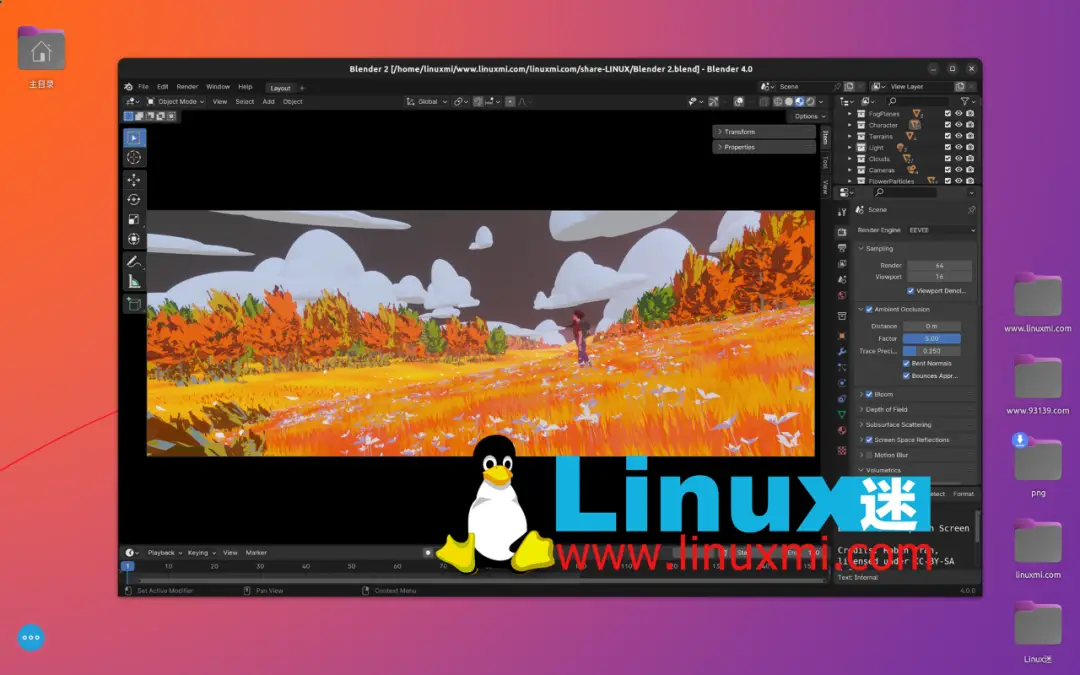Open the World properties tab icon

(x=842, y=295)
